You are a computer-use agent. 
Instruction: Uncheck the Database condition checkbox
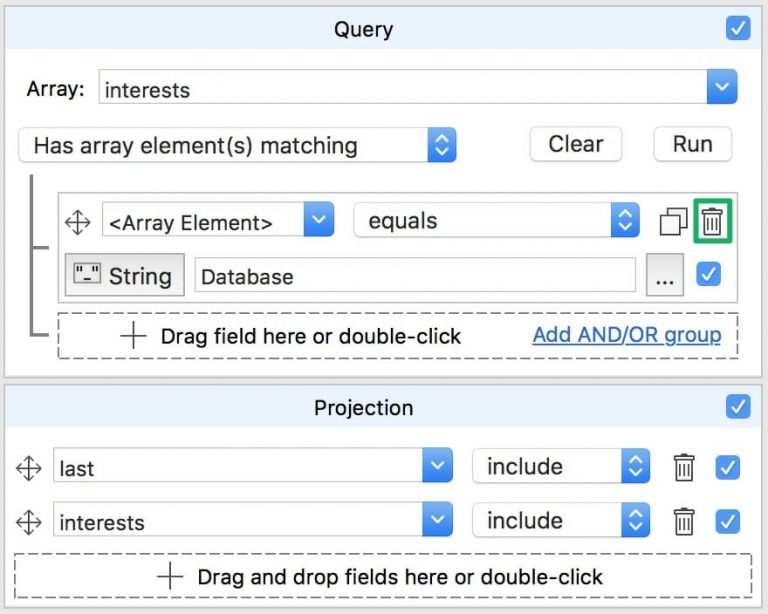click(708, 274)
